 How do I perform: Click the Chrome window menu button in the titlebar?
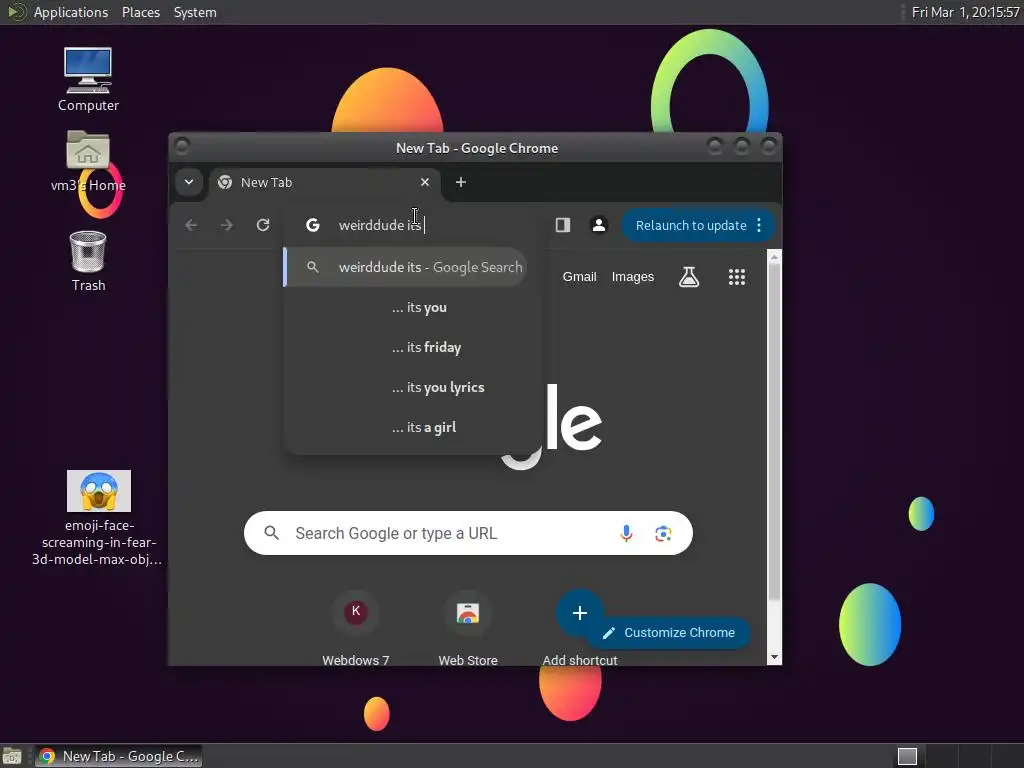tap(182, 147)
